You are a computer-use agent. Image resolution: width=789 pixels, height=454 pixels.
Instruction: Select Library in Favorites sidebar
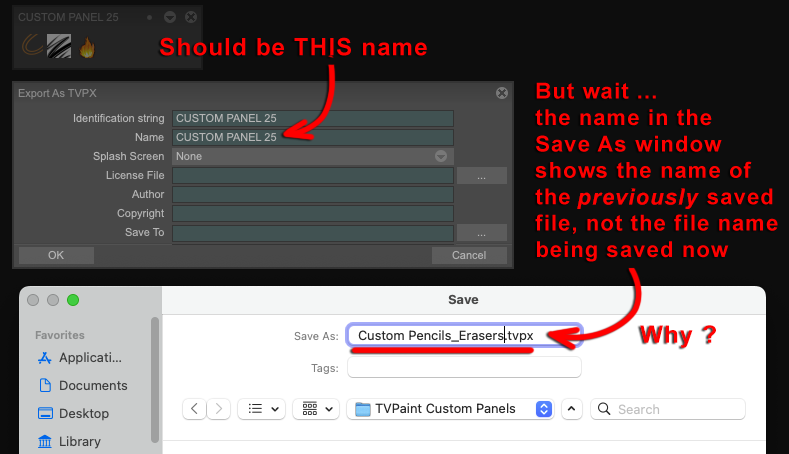point(69,442)
